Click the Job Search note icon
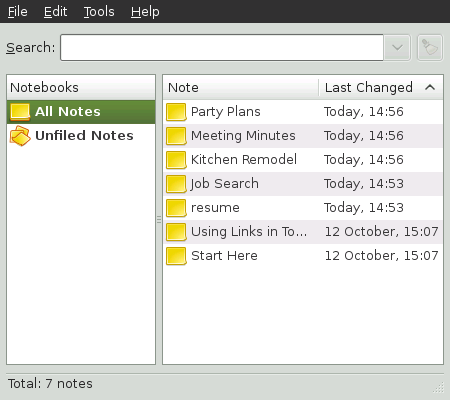Screen dimensions: 450x400 [176, 184]
